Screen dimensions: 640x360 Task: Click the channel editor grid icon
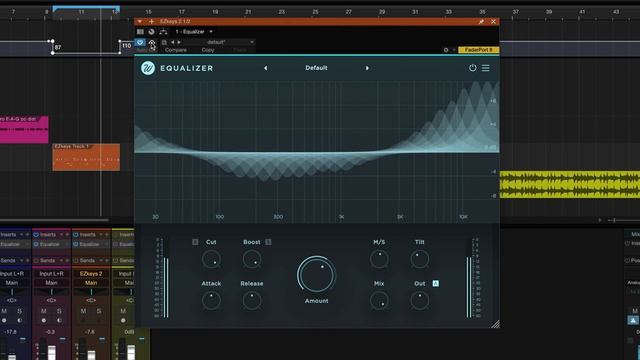[140, 31]
